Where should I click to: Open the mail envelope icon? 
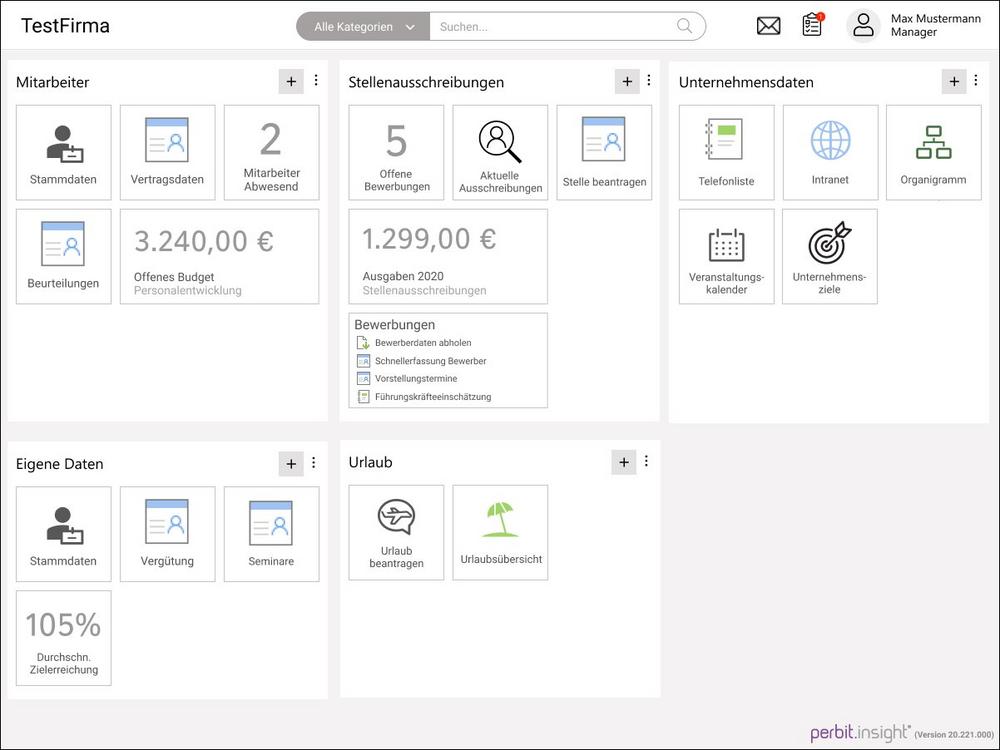(x=768, y=26)
